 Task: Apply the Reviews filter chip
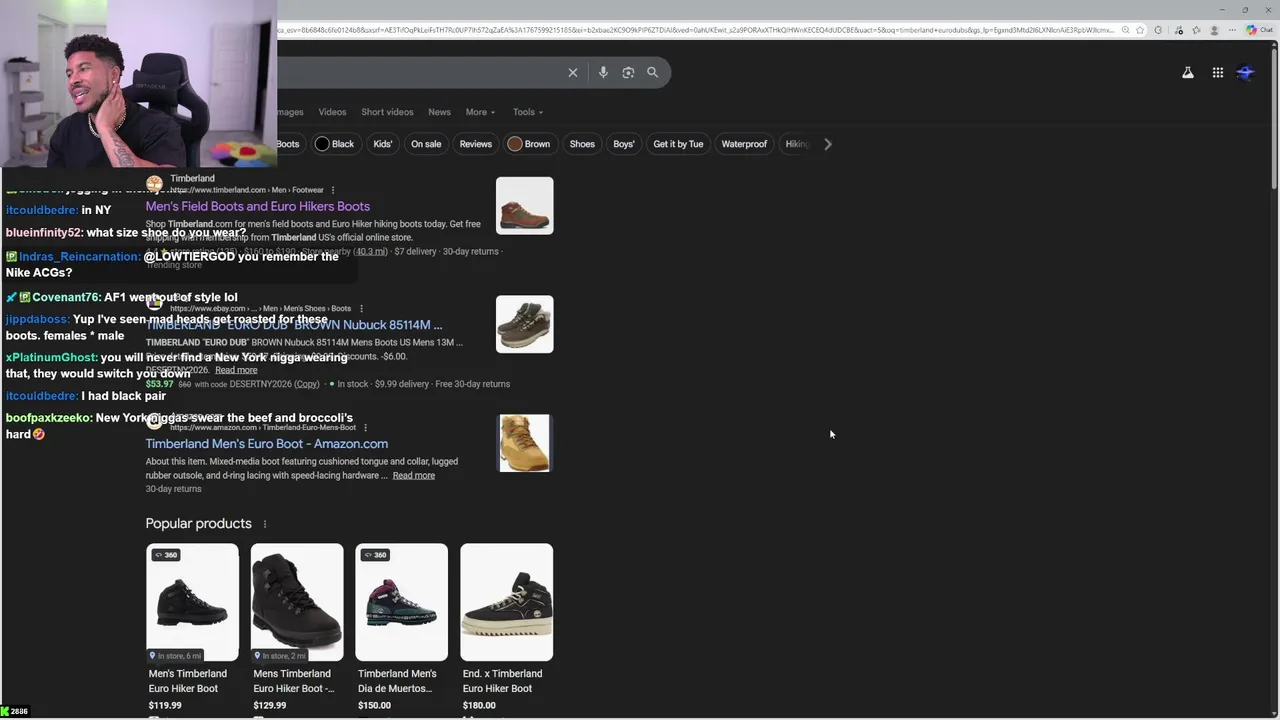coord(476,144)
